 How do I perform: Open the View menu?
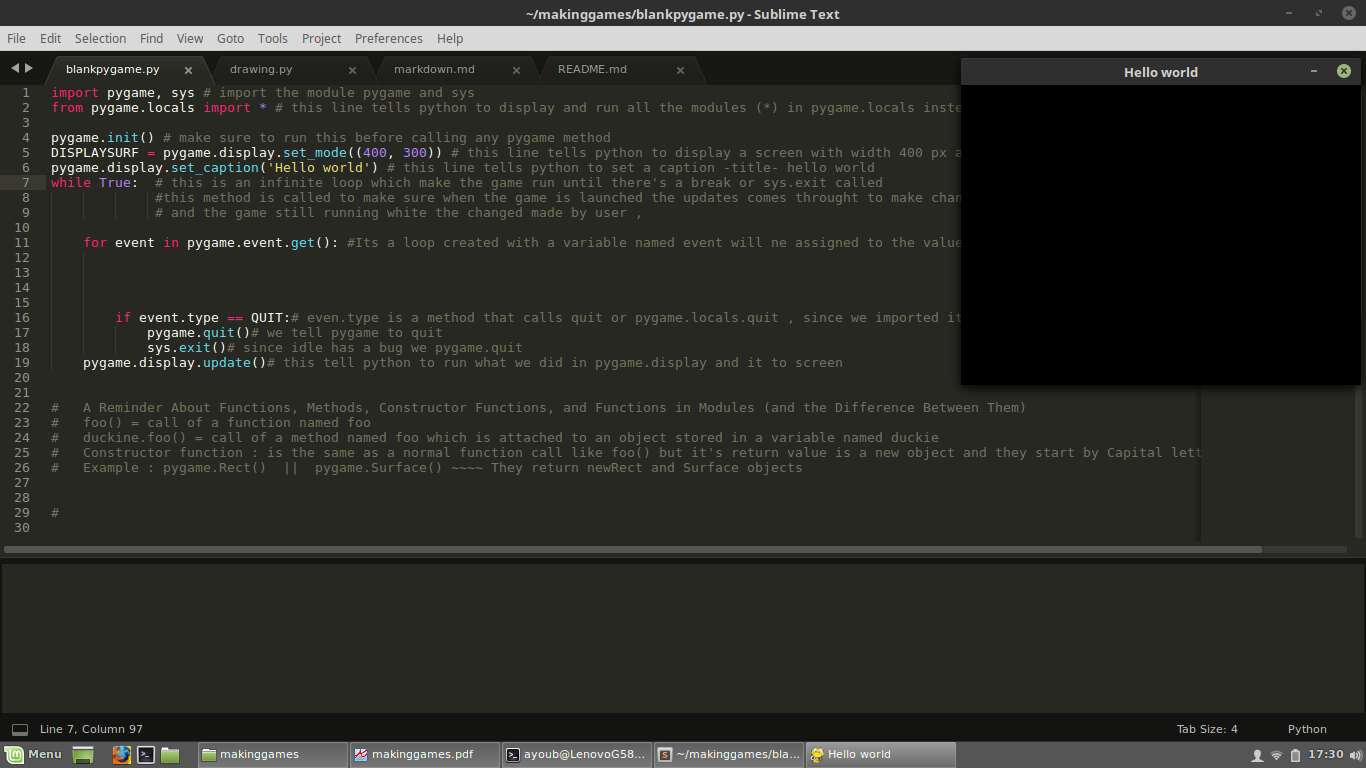190,38
